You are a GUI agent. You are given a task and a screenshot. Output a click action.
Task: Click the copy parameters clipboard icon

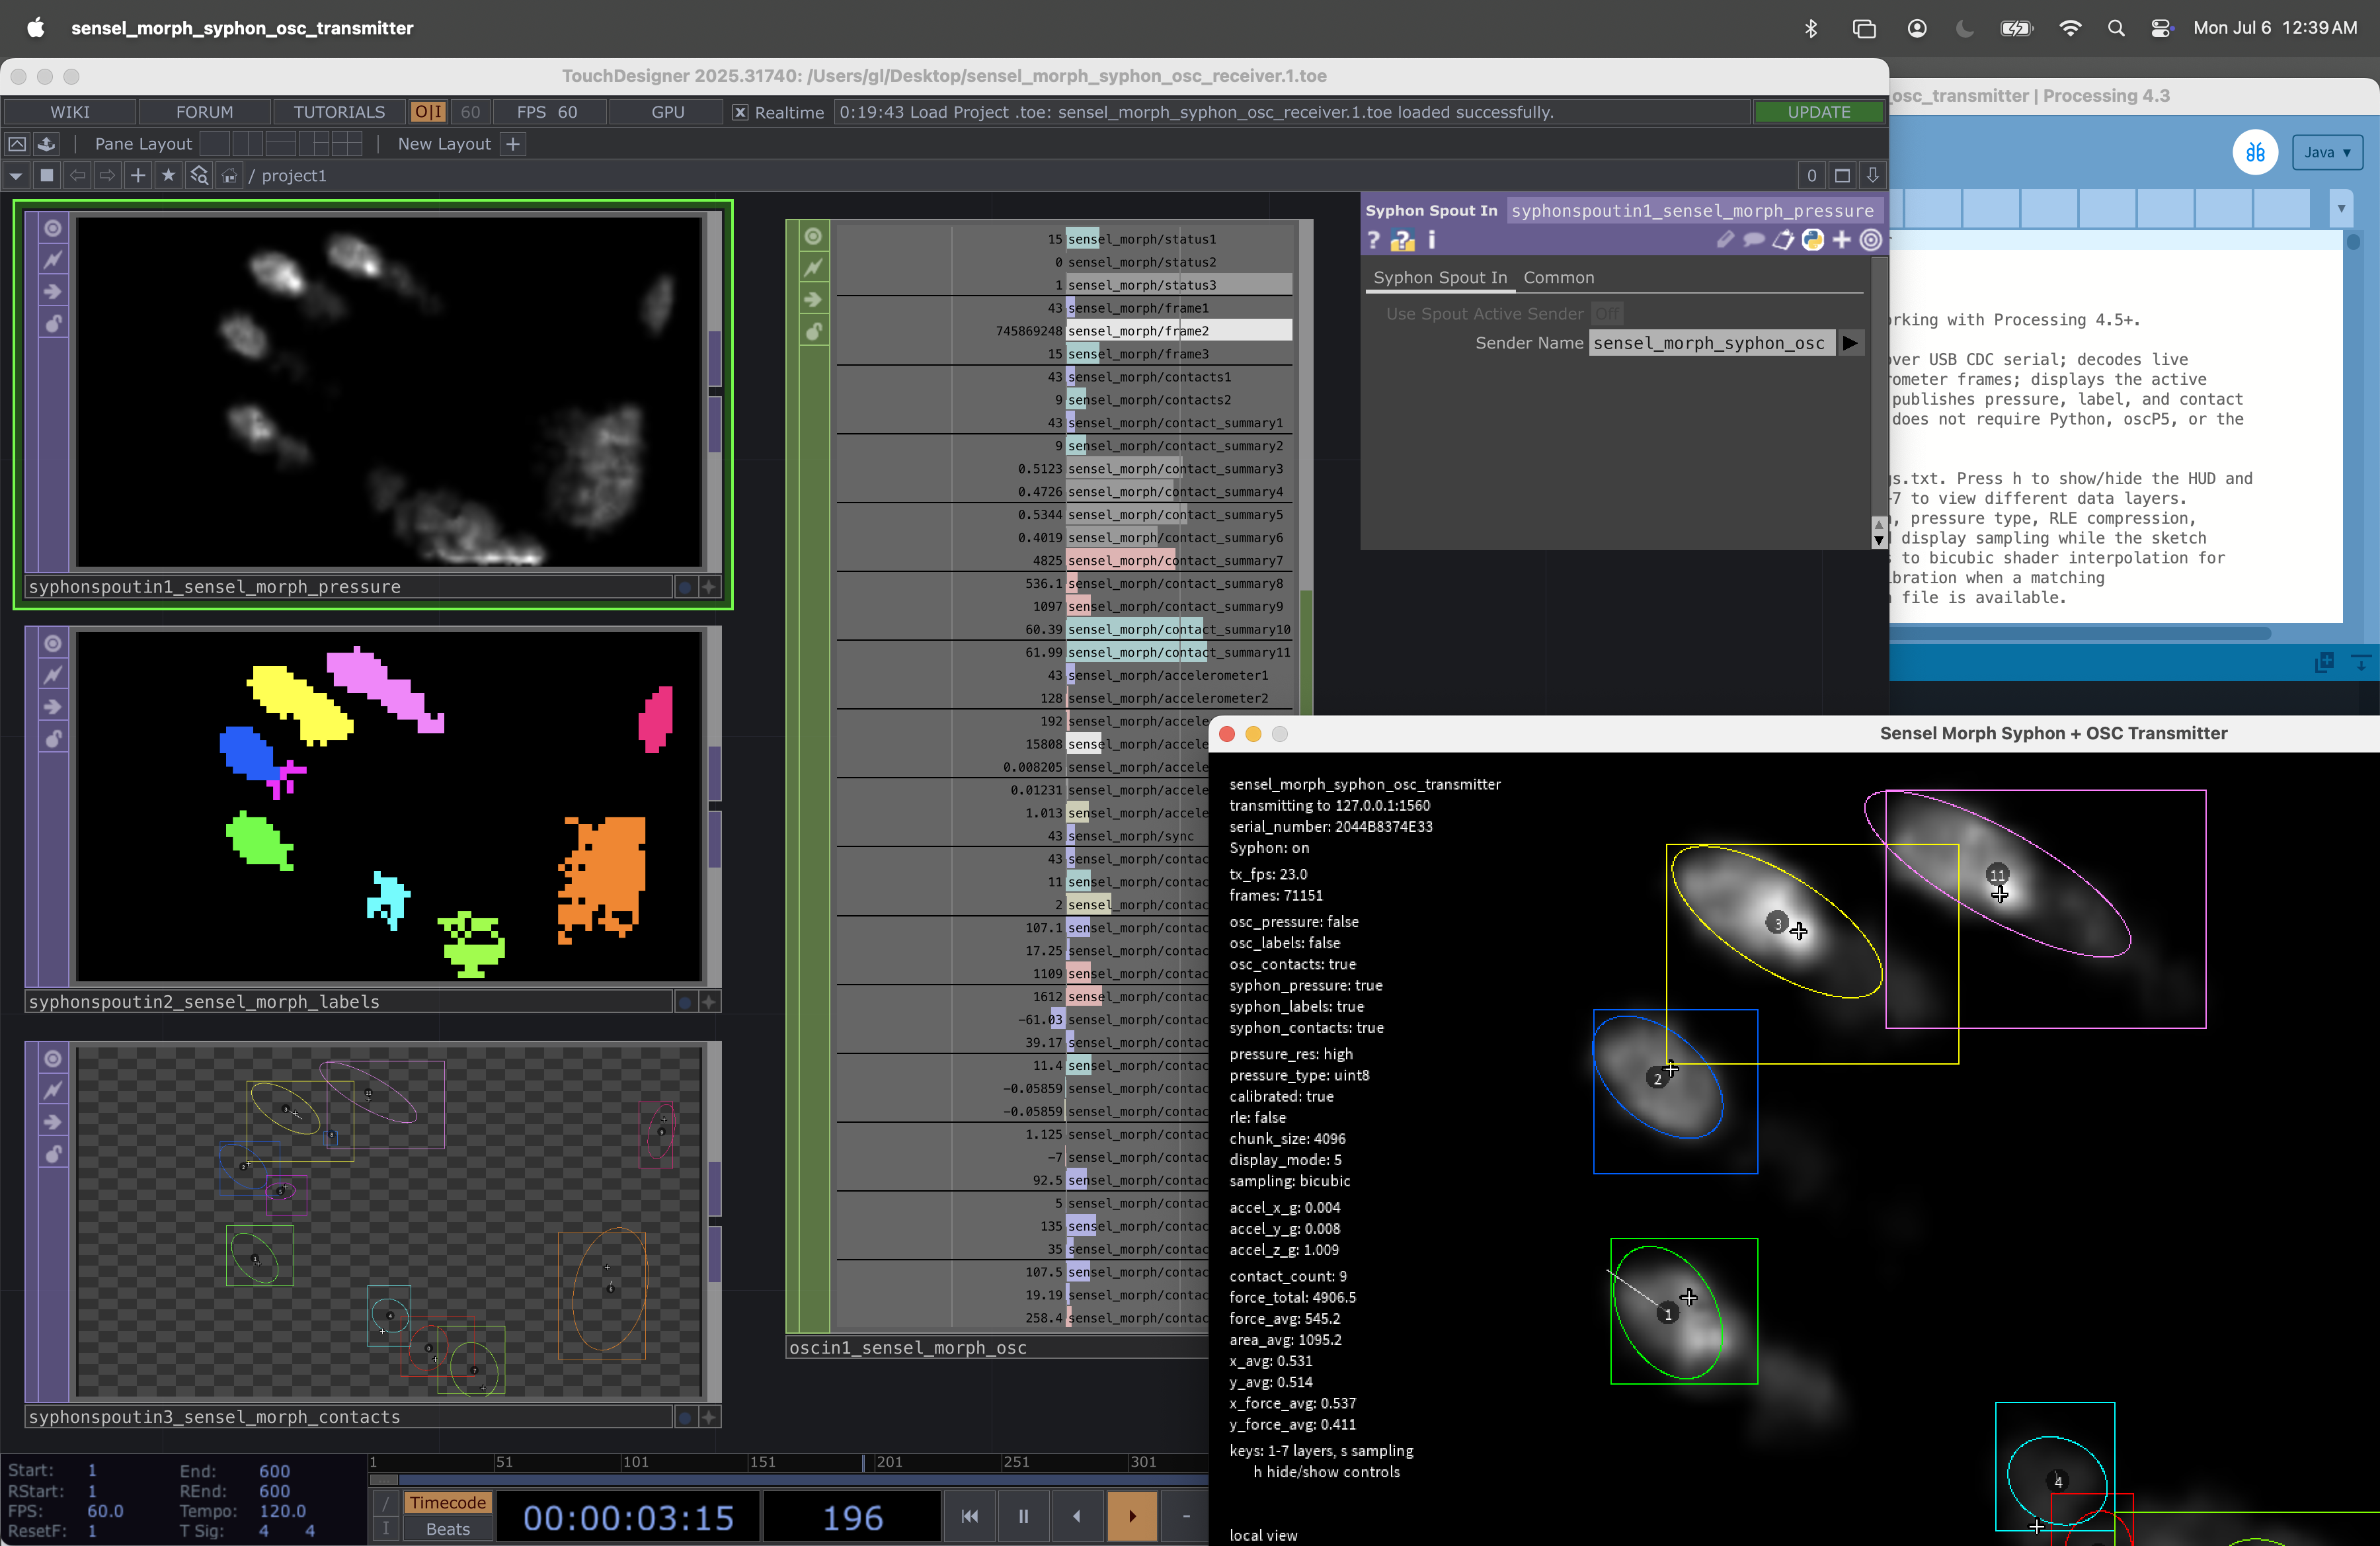pos(1783,240)
